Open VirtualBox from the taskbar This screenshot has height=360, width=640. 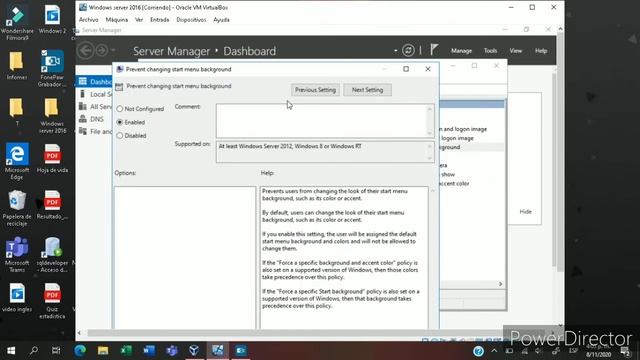(194, 351)
